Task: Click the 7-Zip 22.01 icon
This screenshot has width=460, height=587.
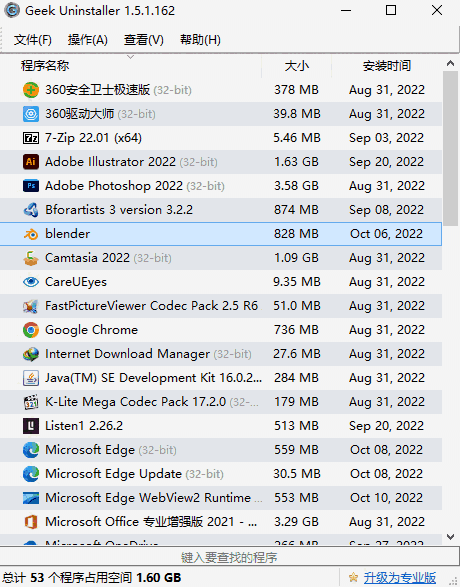Action: [31, 138]
